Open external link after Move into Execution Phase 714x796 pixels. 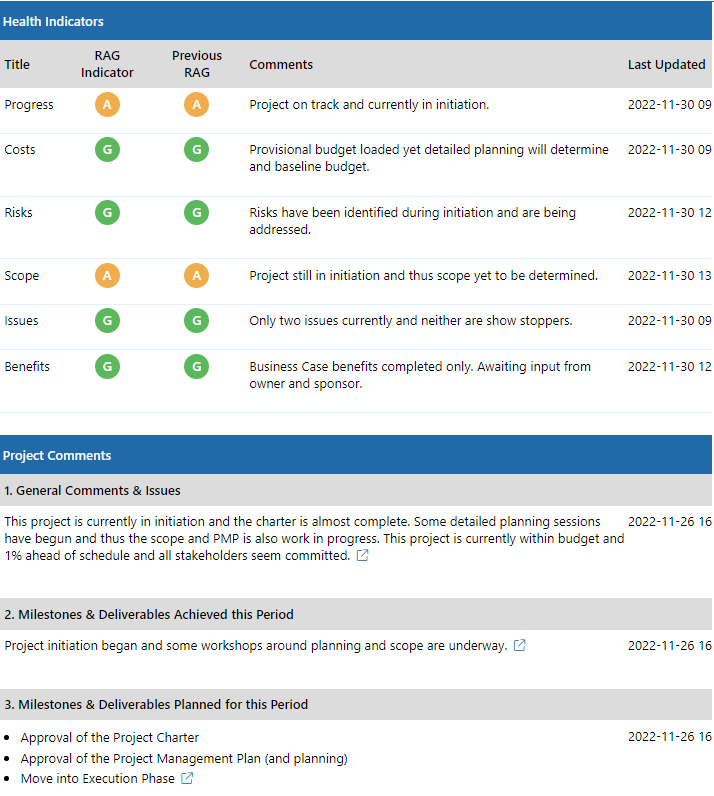click(187, 778)
